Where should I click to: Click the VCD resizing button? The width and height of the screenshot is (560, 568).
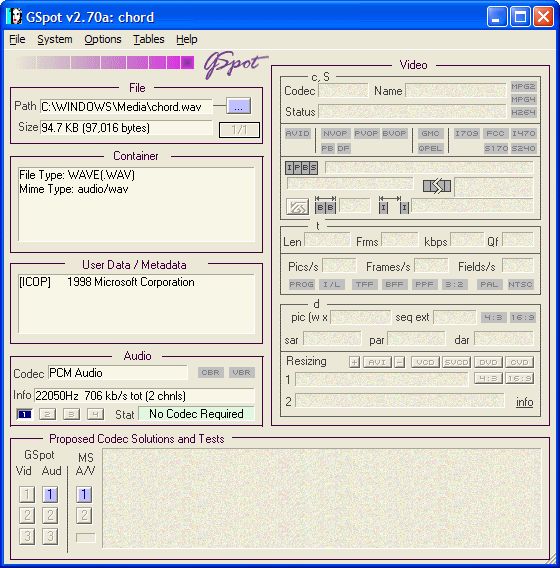[425, 362]
